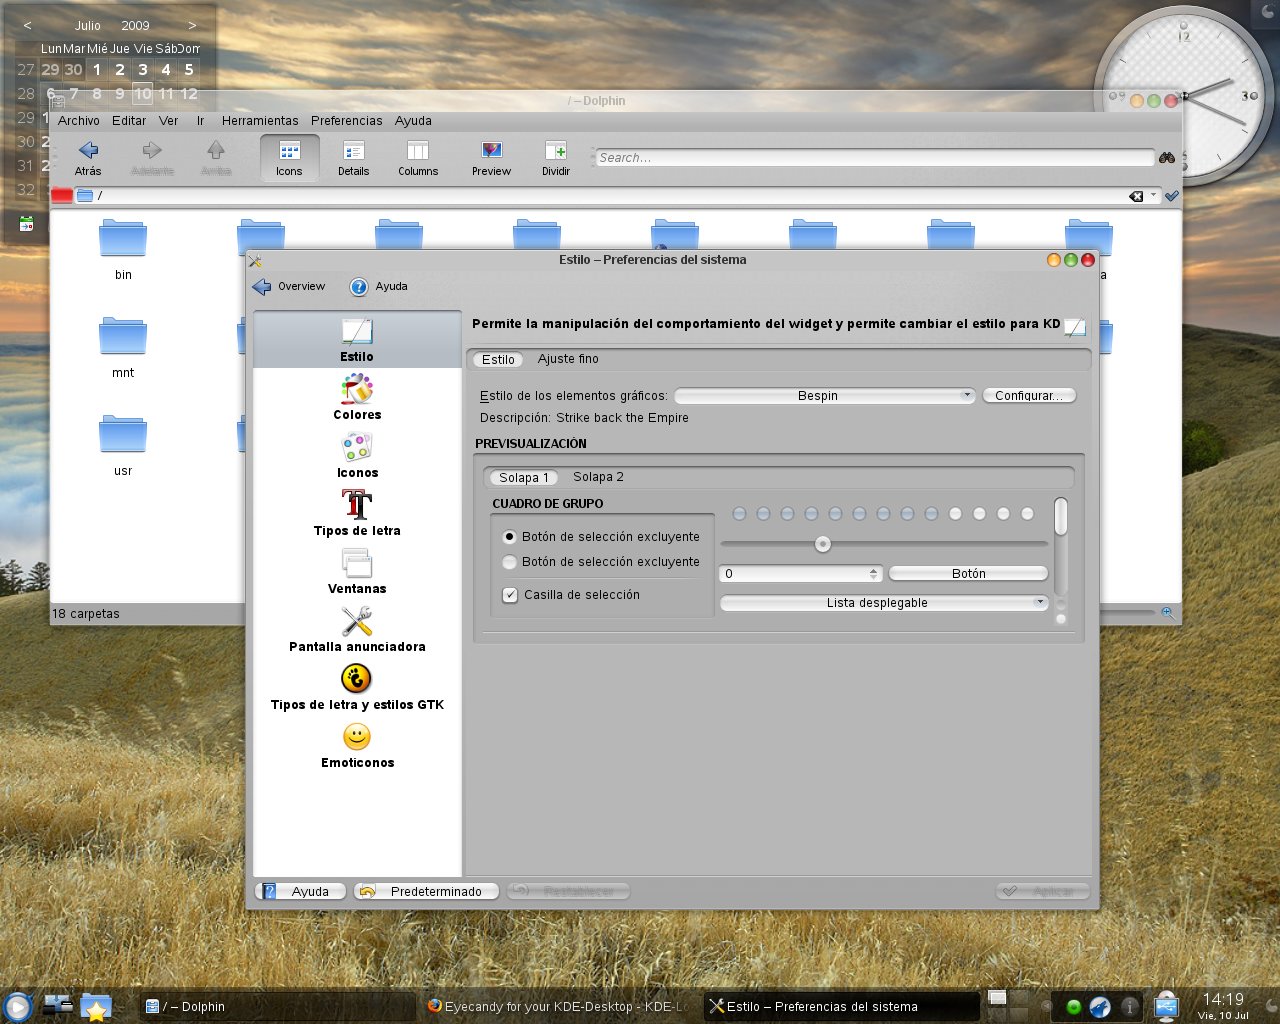
Task: Click Dolphin Search field
Action: (875, 158)
